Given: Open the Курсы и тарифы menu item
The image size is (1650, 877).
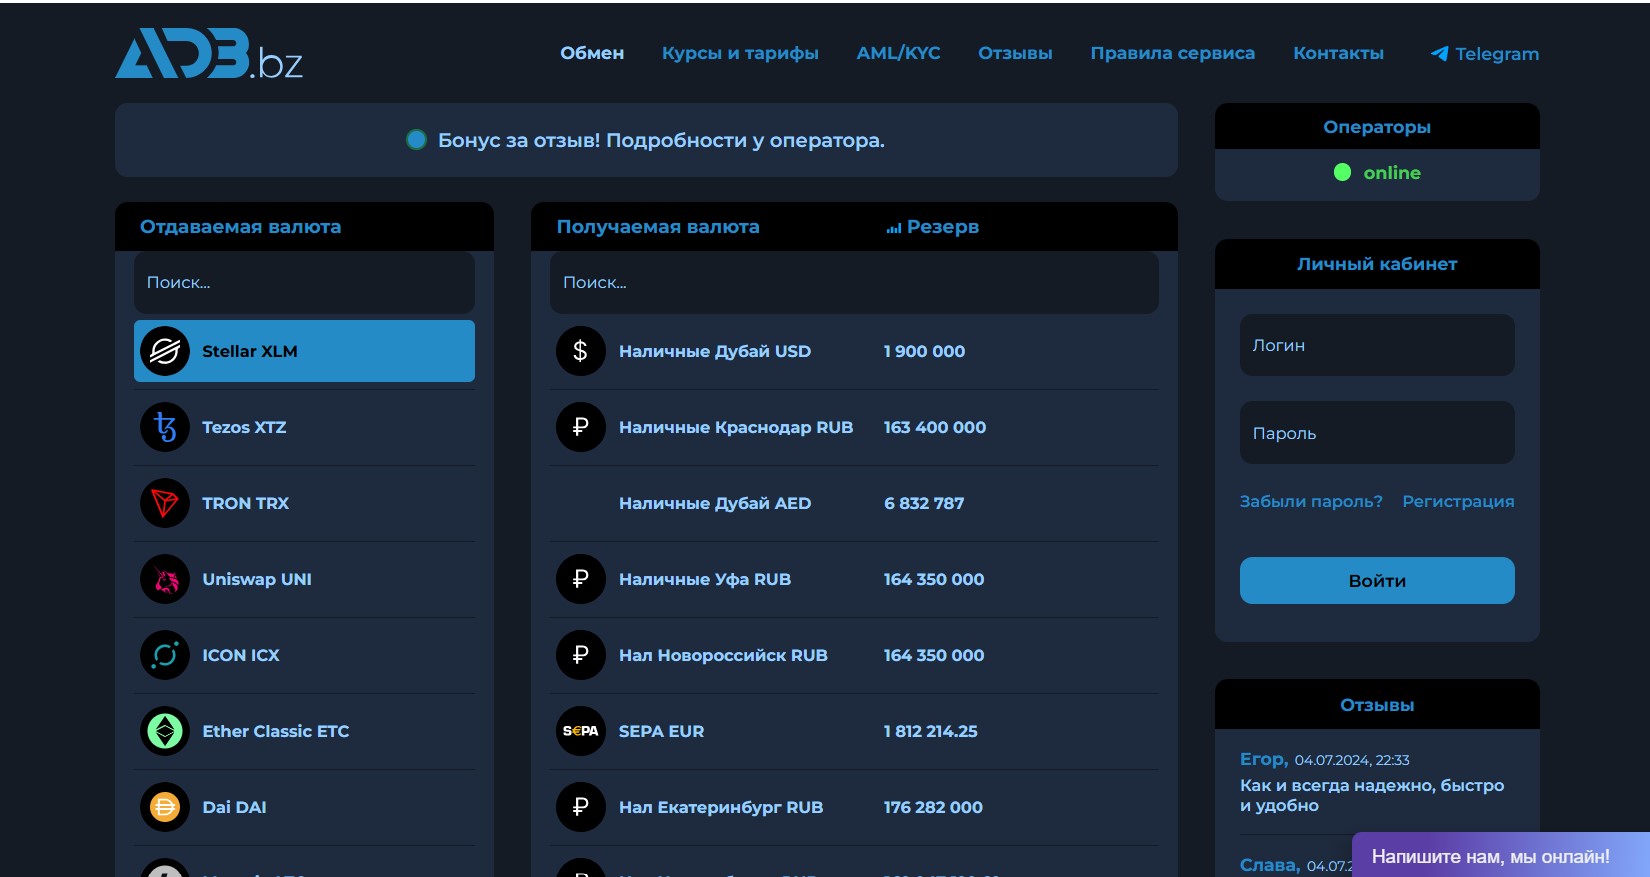Looking at the screenshot, I should pyautogui.click(x=740, y=53).
